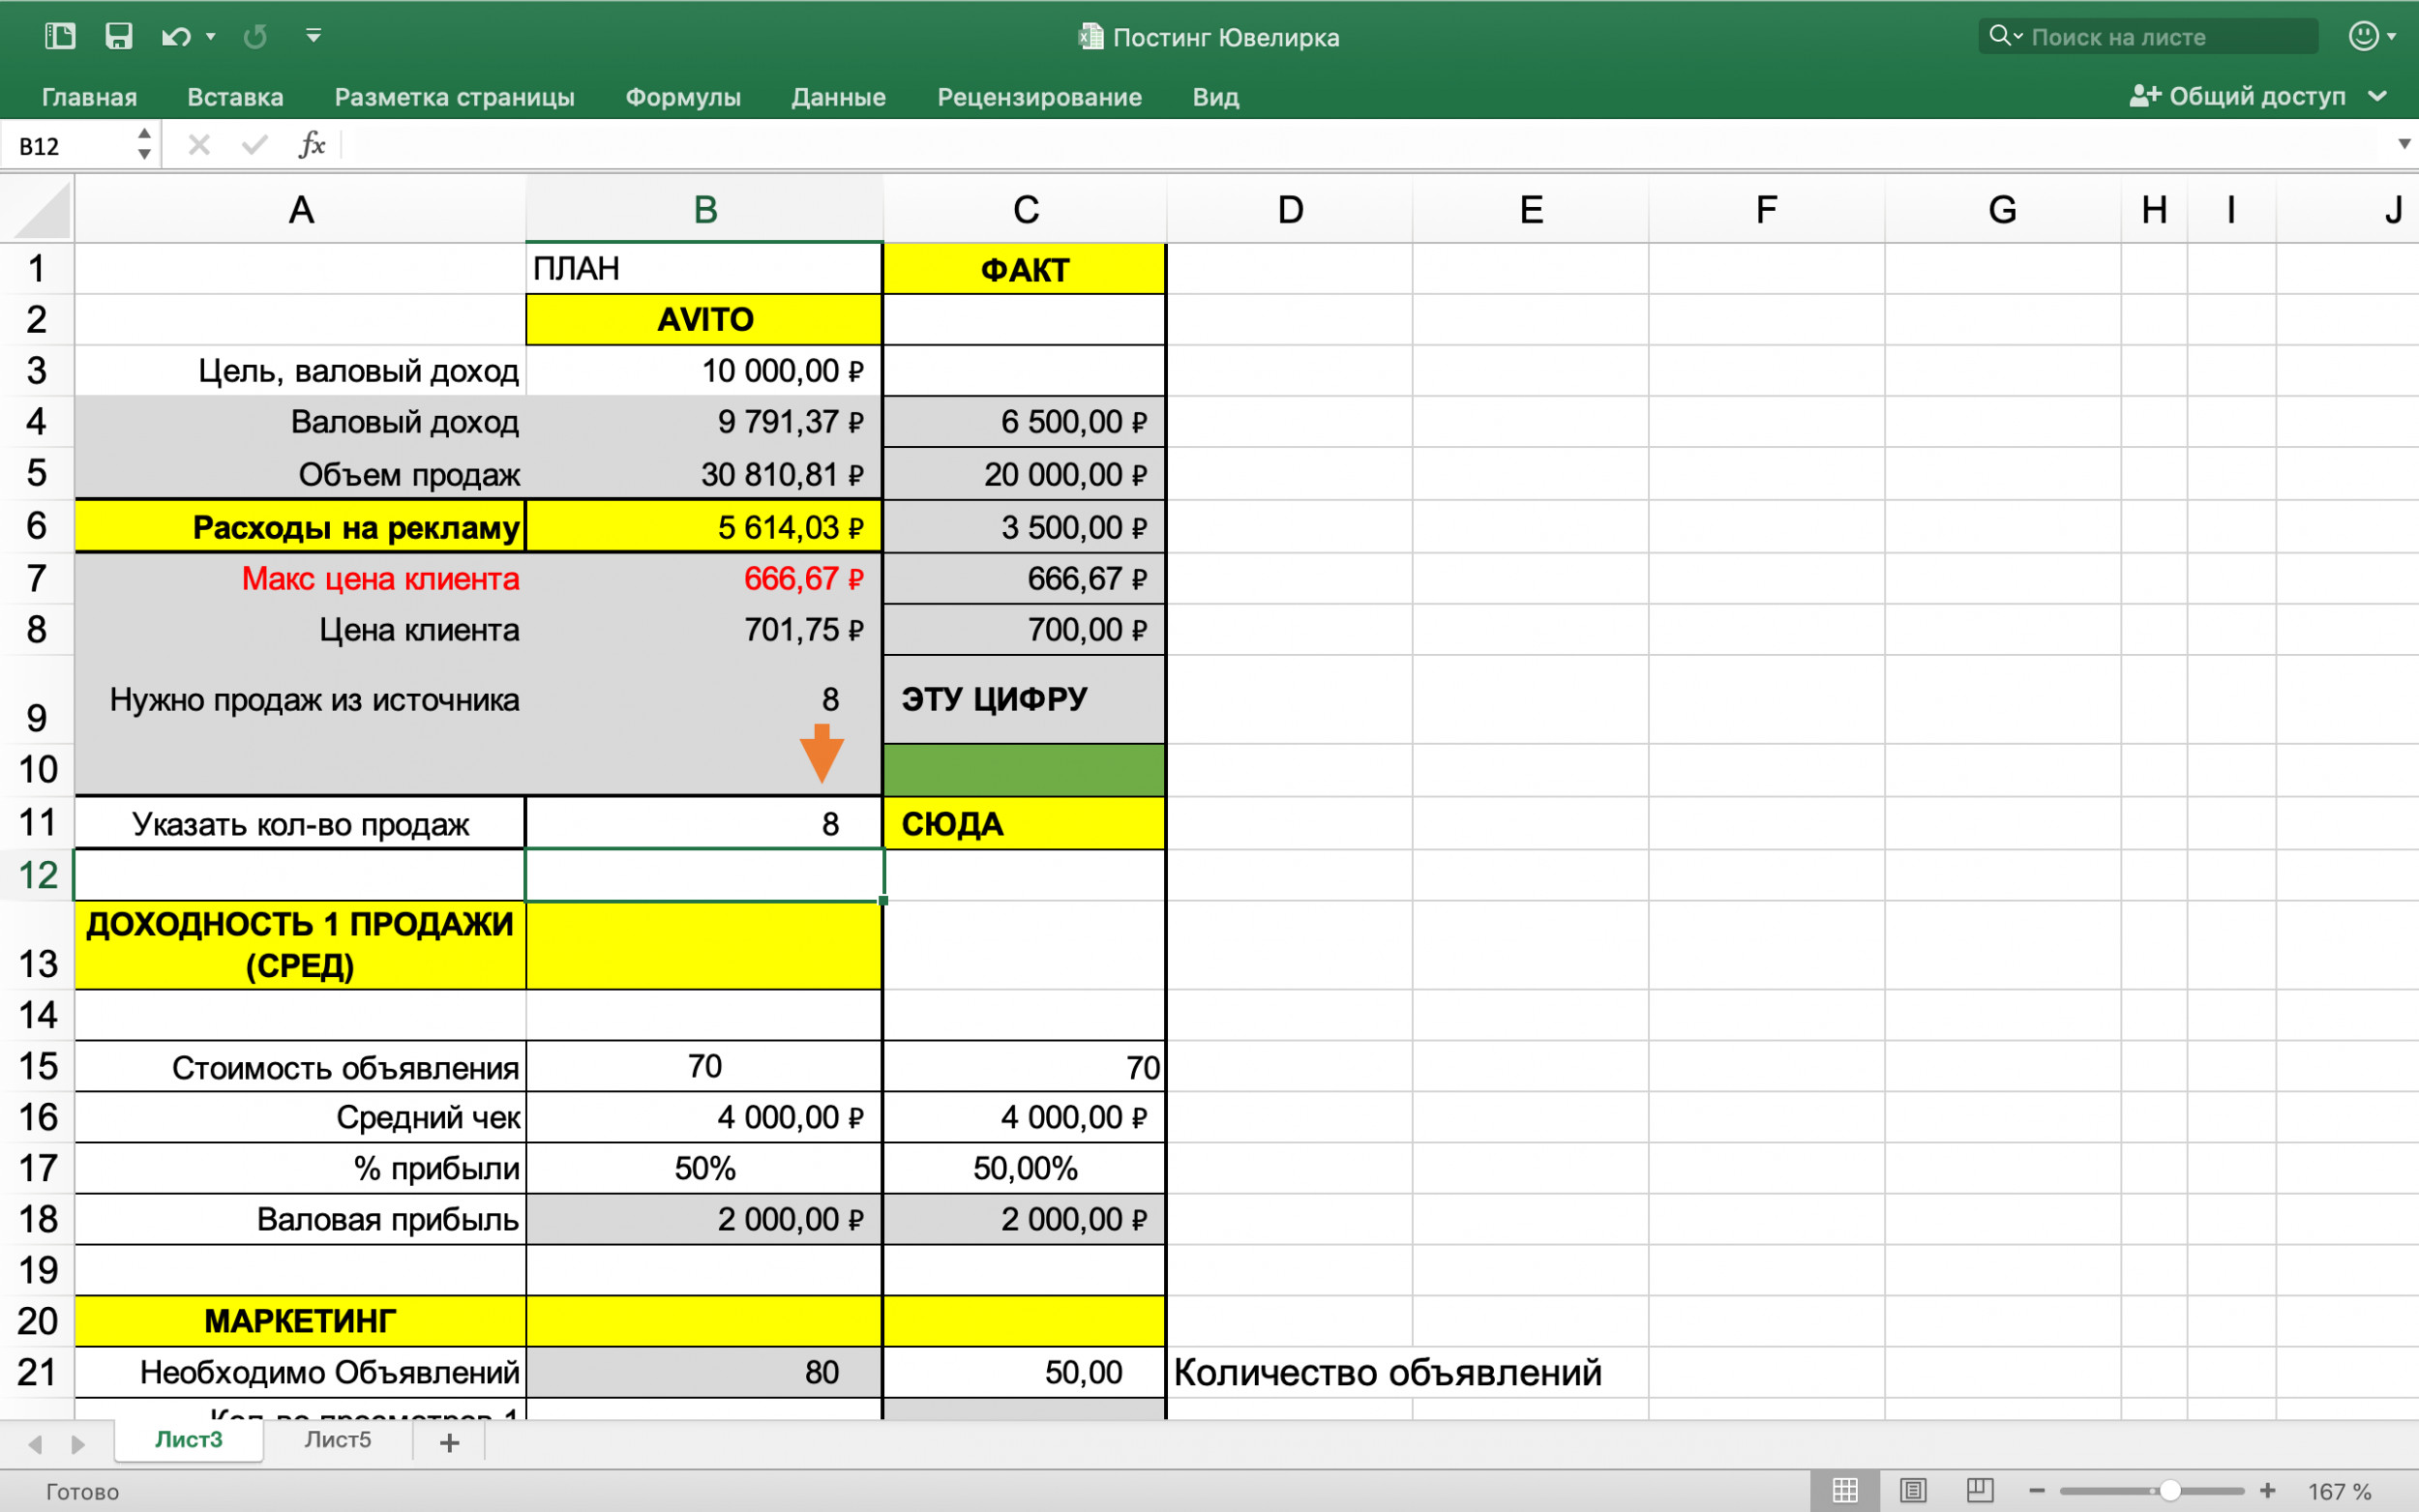Click the "Общий доступ" share button
This screenshot has width=2419, height=1512.
(2238, 96)
